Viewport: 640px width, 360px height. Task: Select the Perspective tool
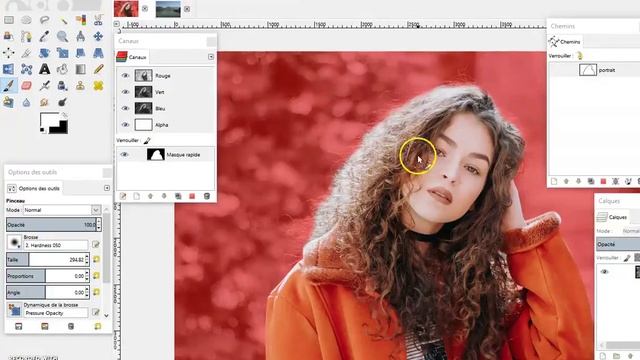click(98, 53)
